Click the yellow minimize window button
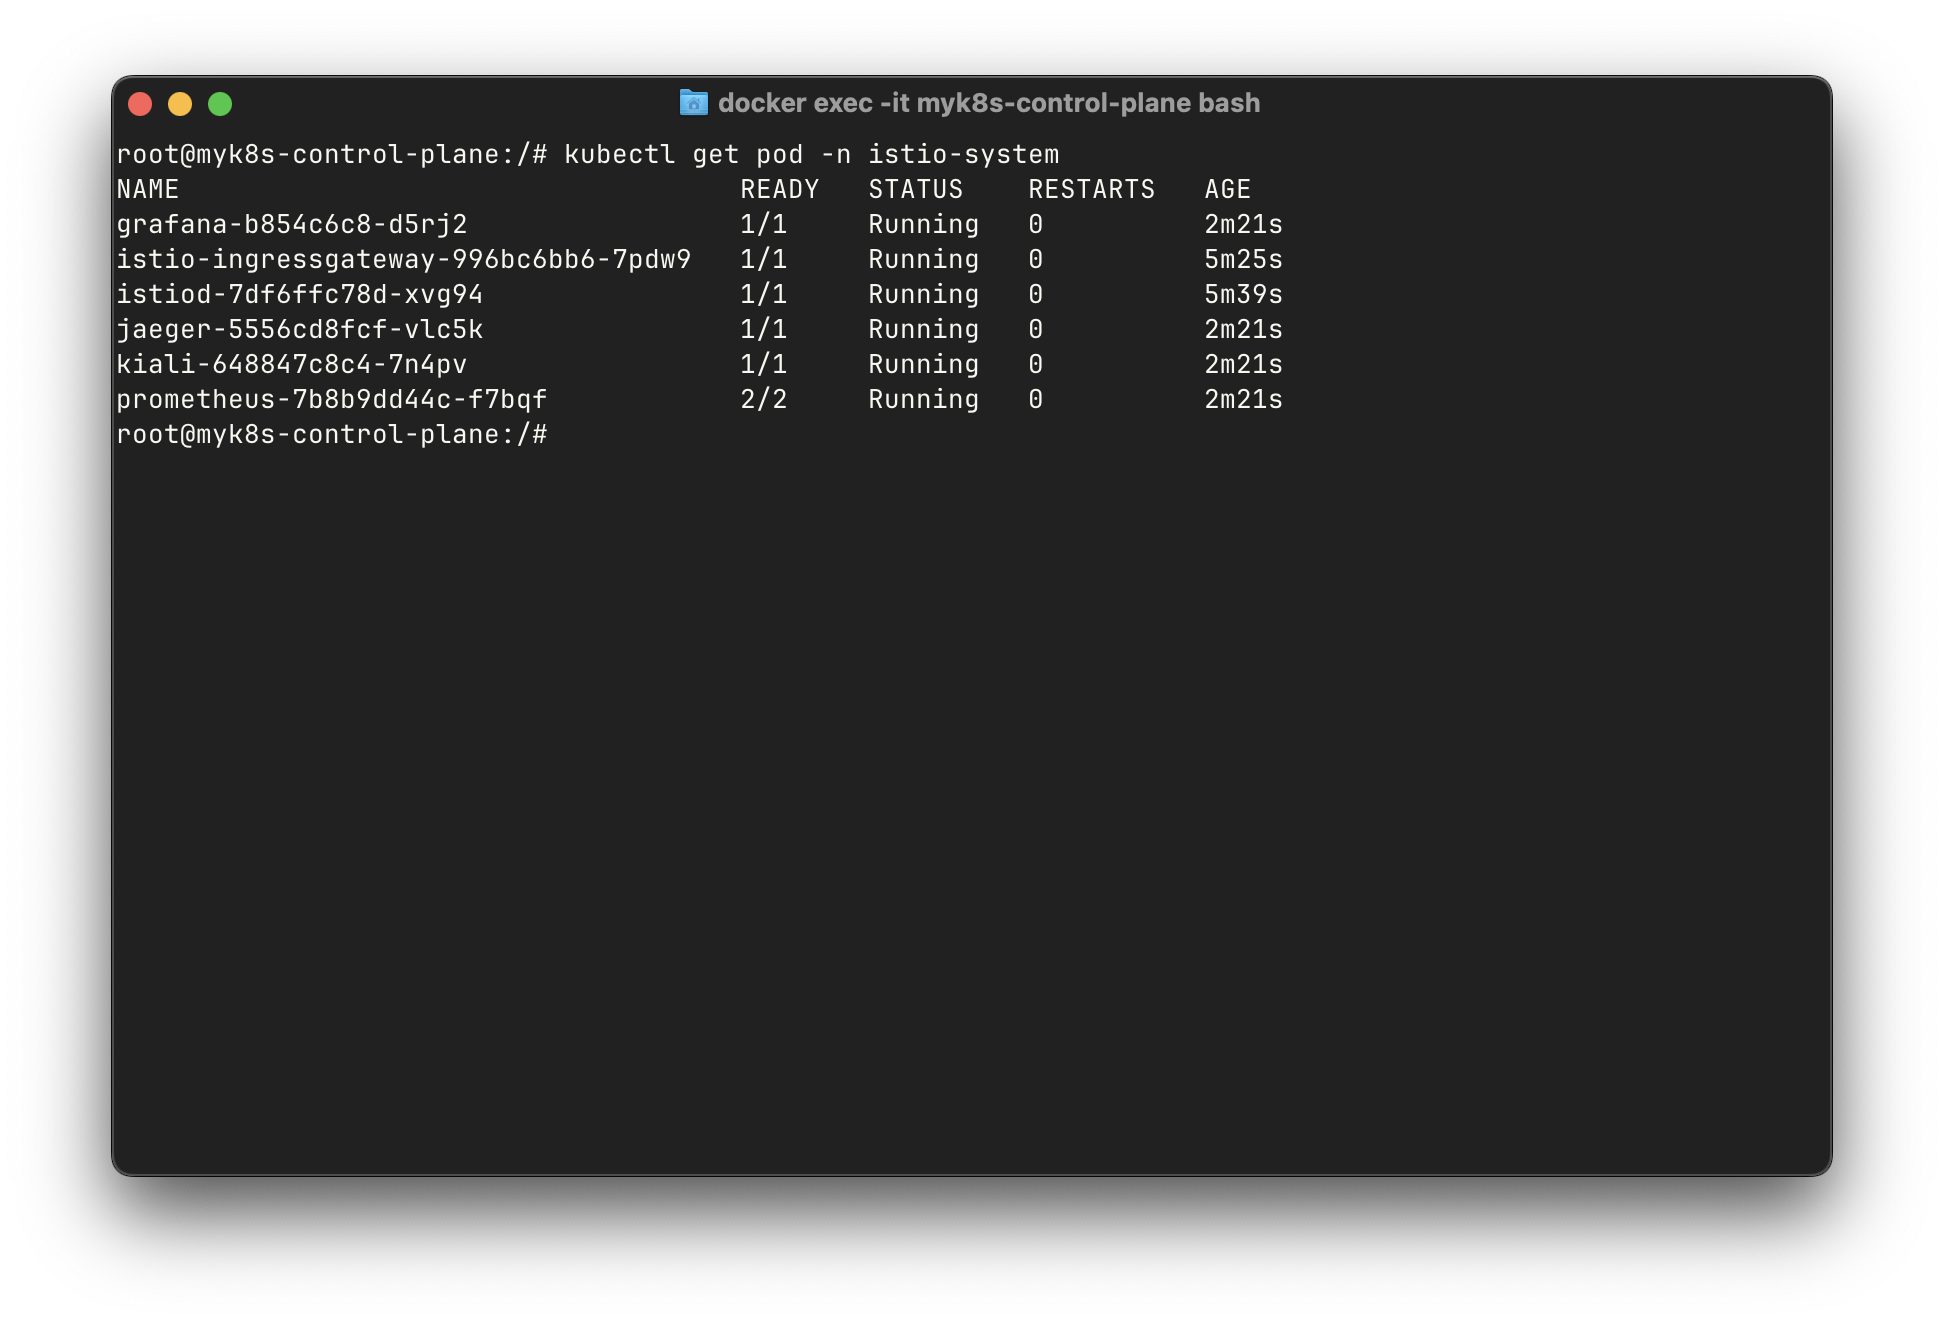This screenshot has height=1324, width=1944. click(180, 104)
